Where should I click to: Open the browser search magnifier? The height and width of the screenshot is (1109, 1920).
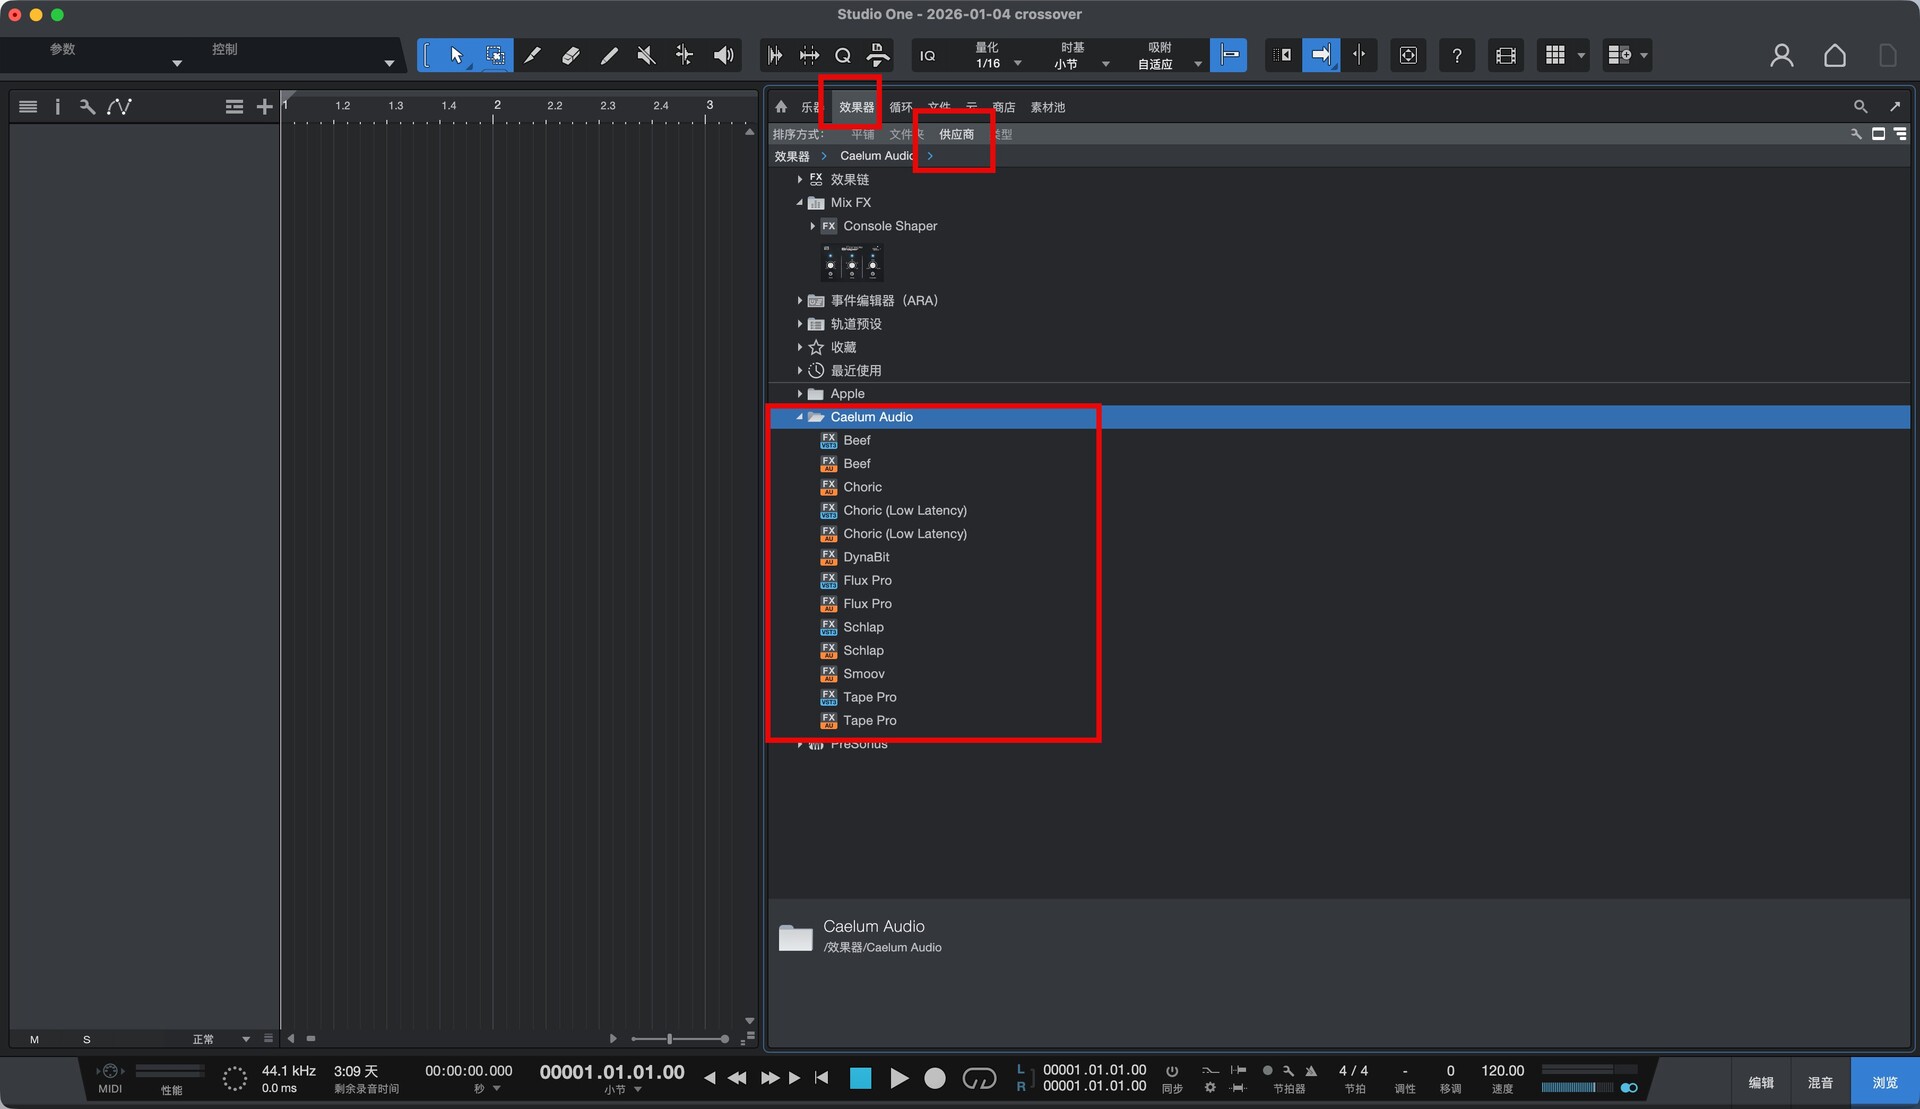pyautogui.click(x=1860, y=107)
